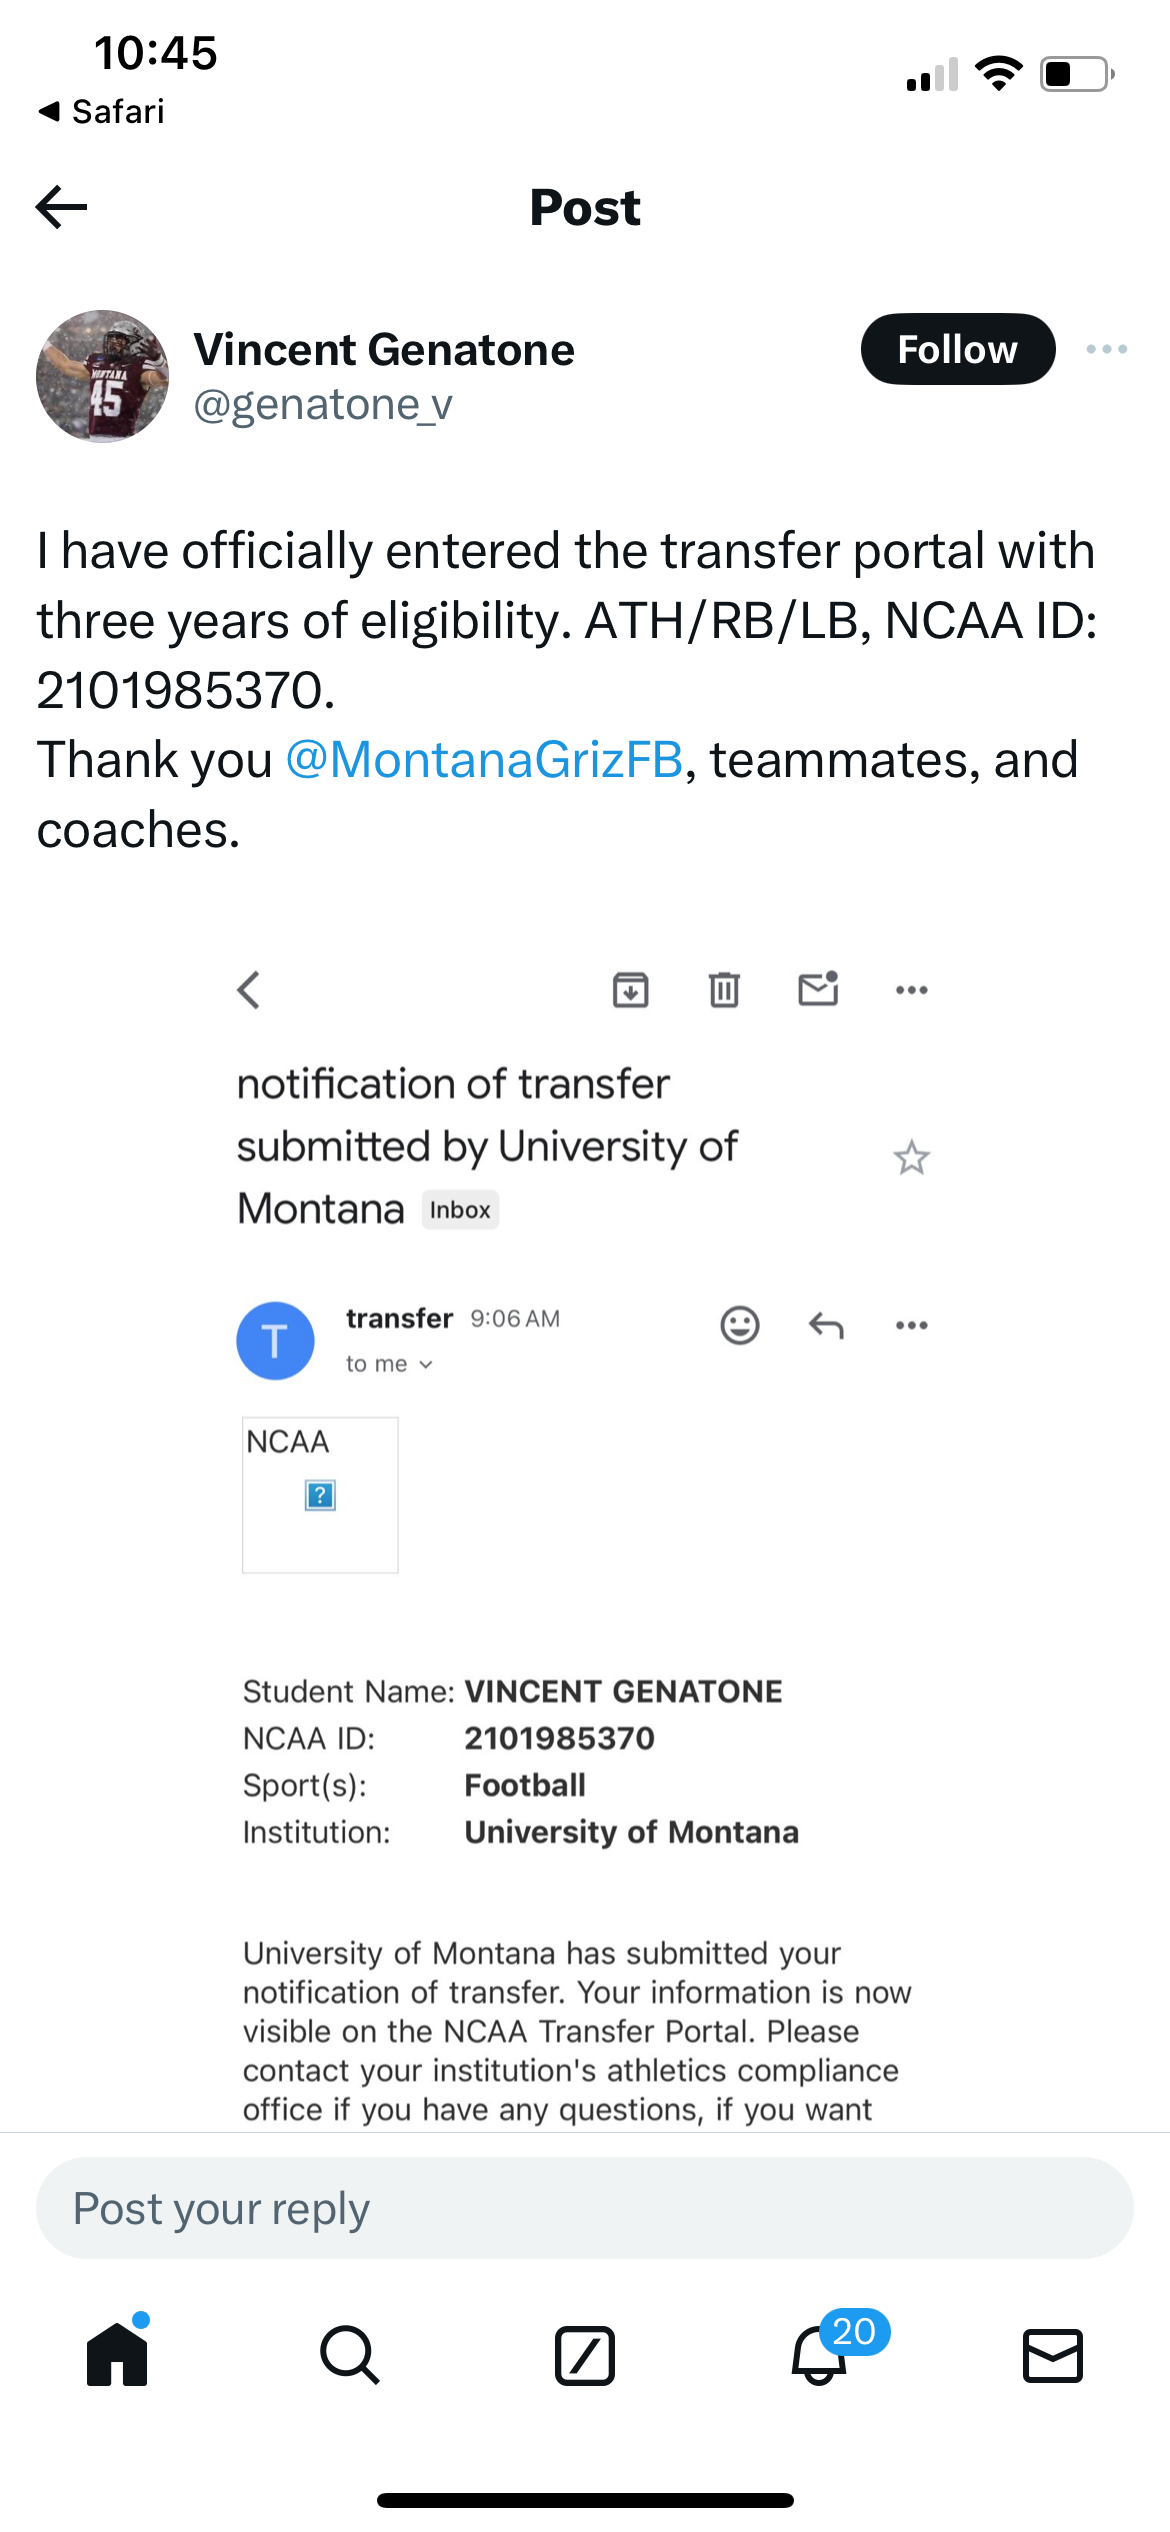Expand the 'to me' recipient chevron
1170x2532 pixels.
[426, 1365]
